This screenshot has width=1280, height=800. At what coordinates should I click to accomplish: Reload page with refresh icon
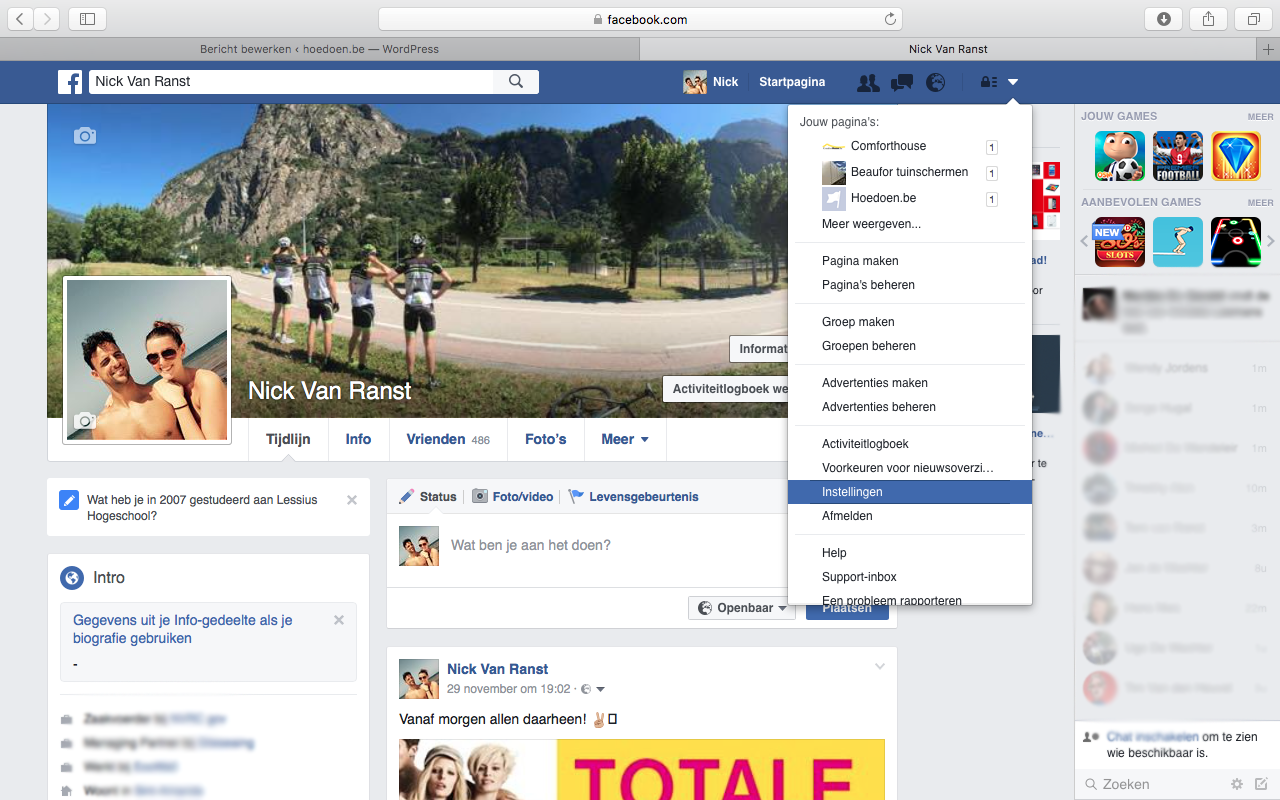point(890,19)
